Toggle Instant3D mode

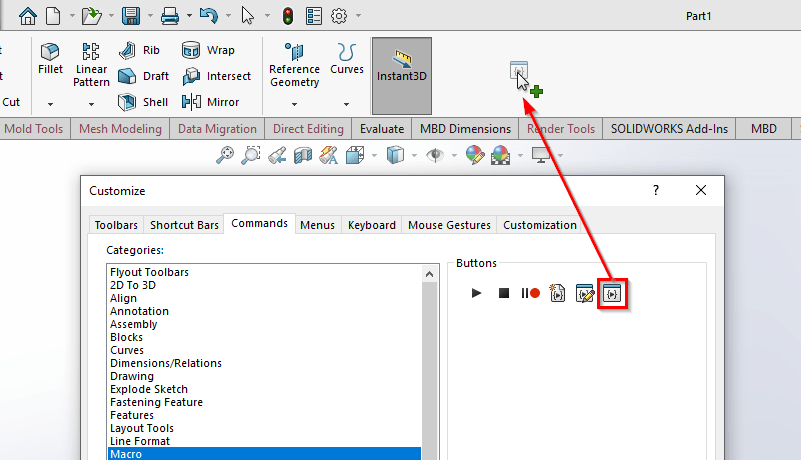pyautogui.click(x=402, y=76)
